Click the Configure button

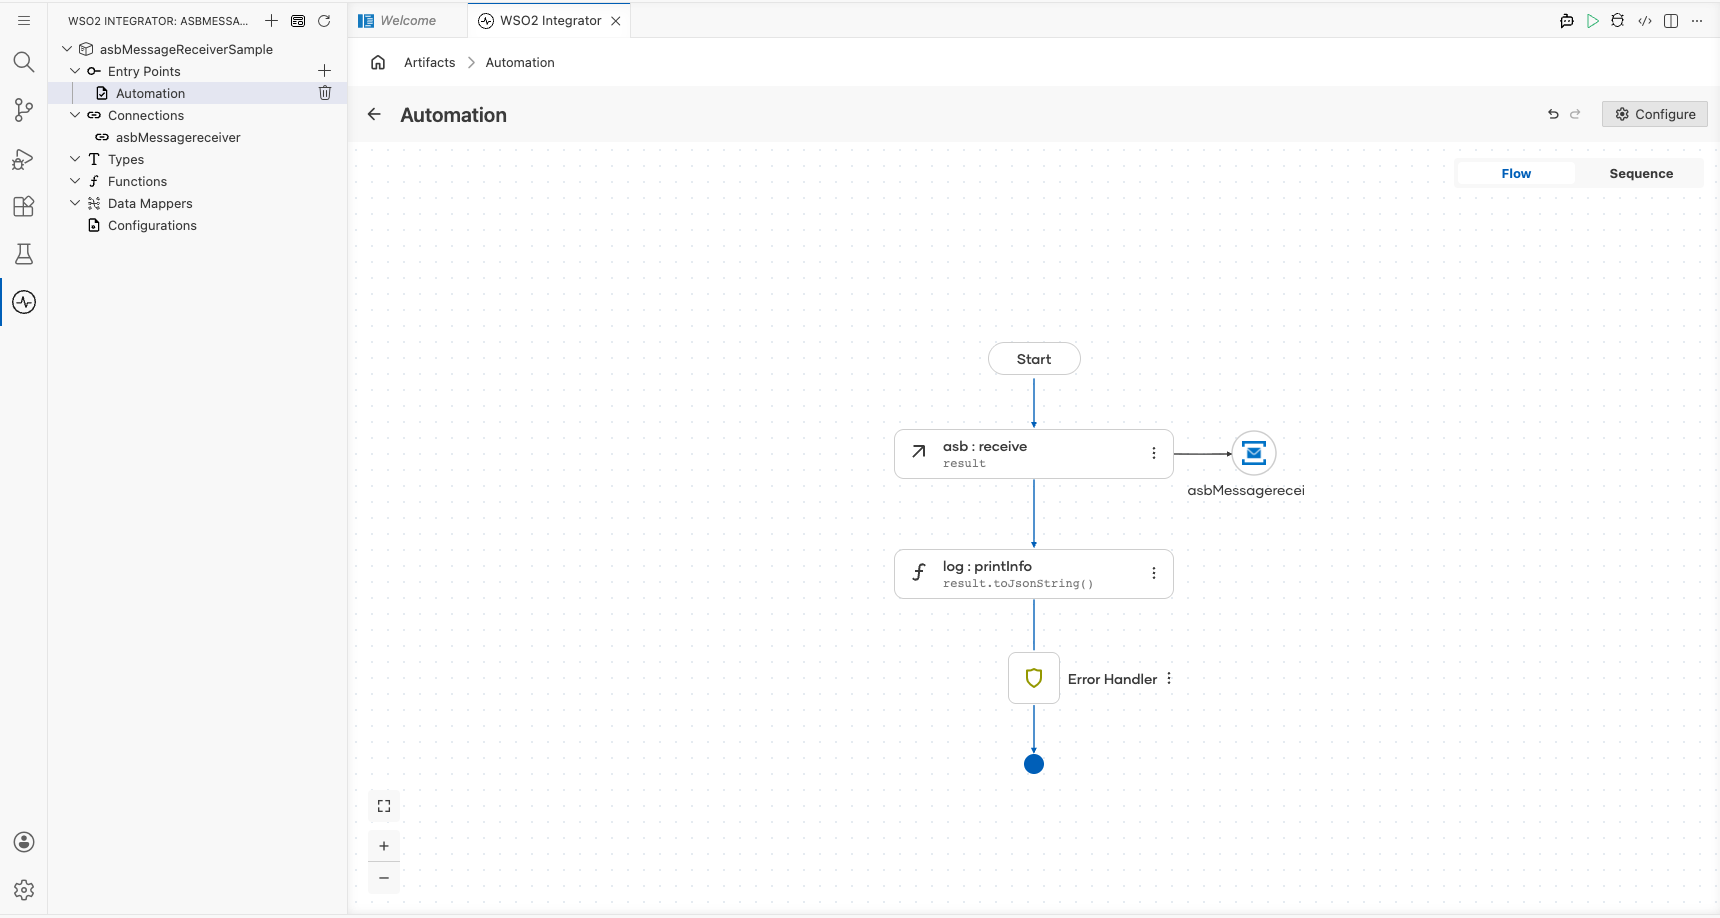[x=1655, y=114]
